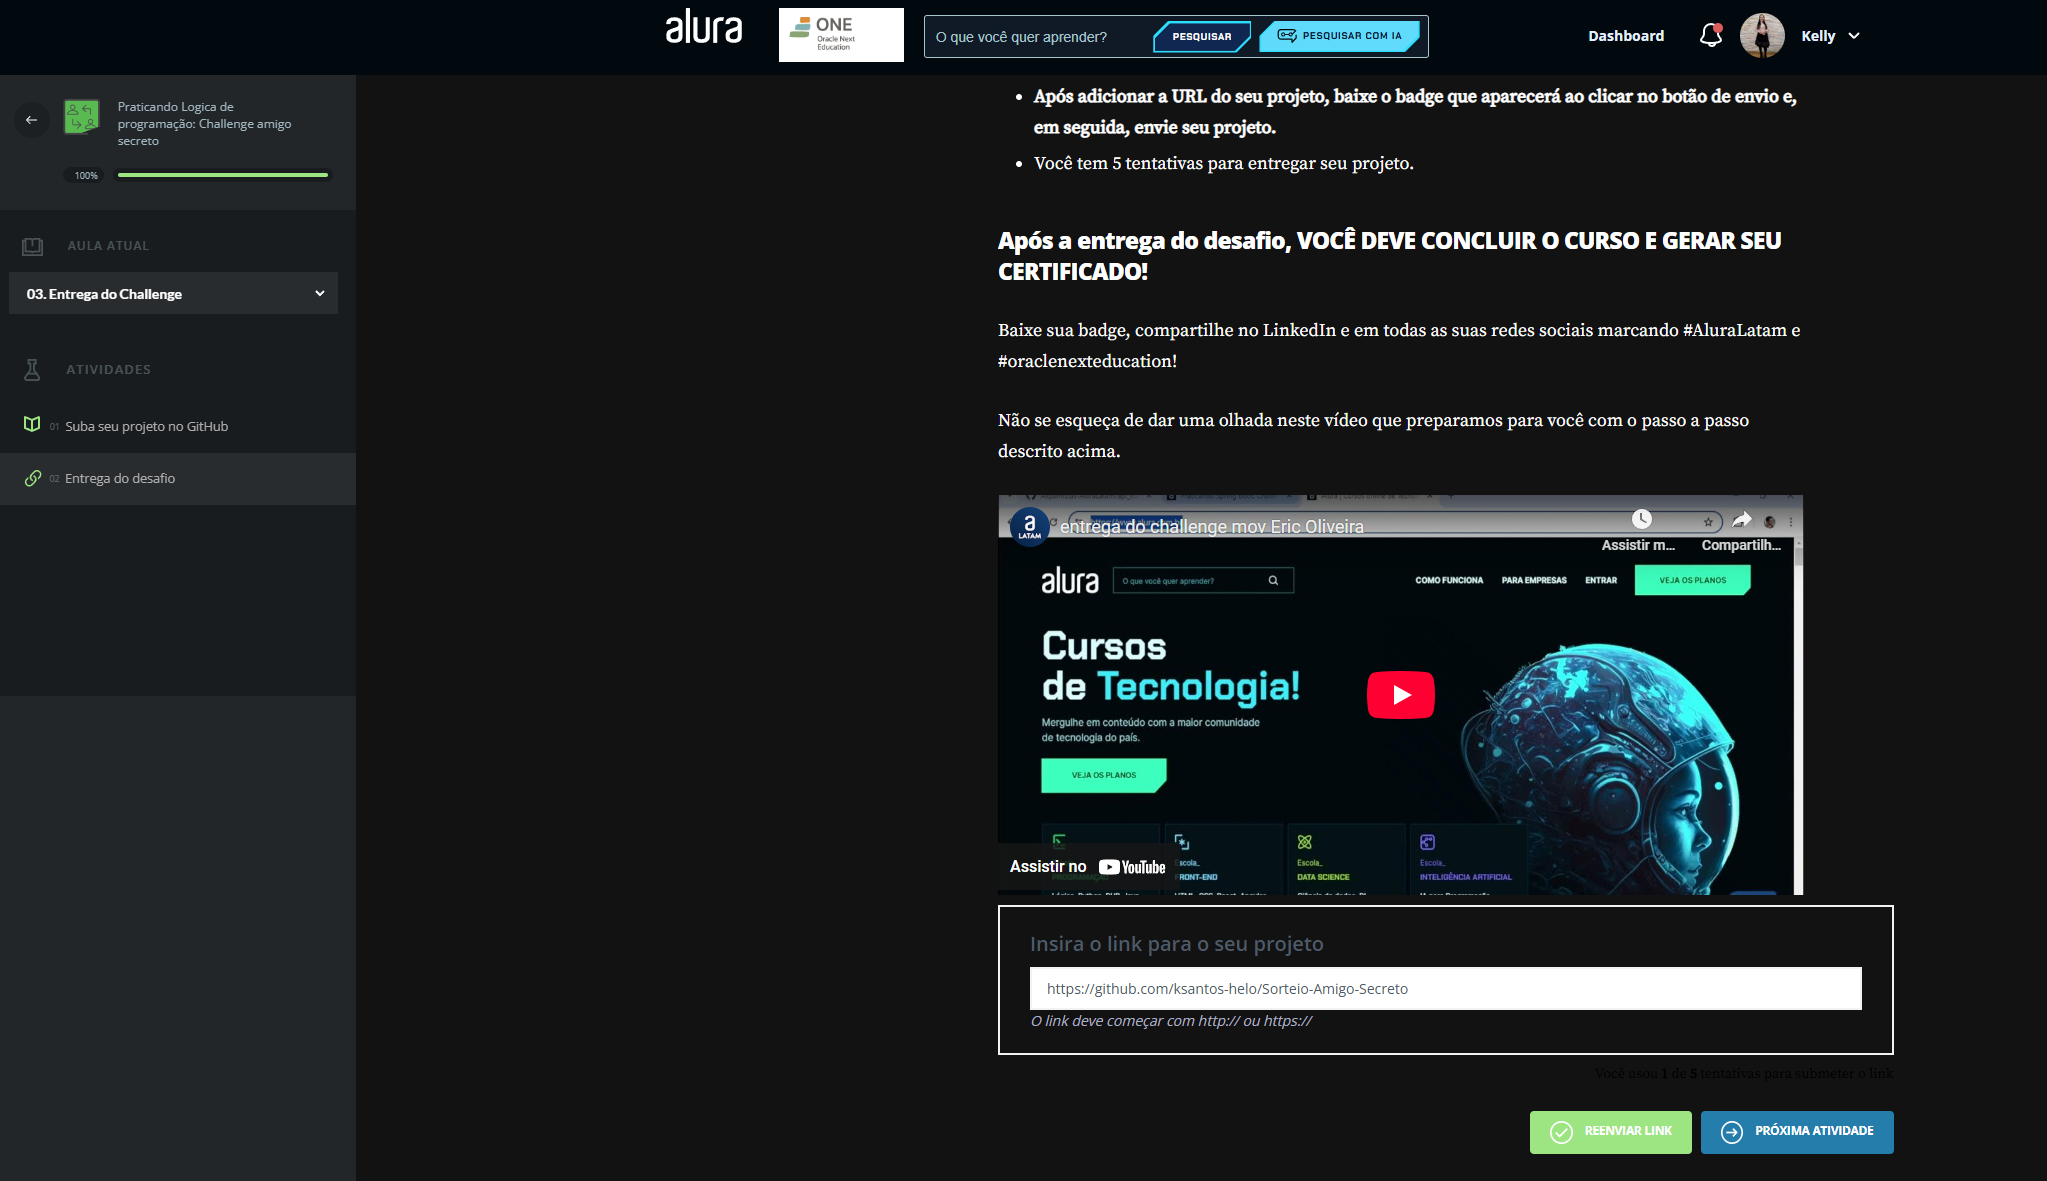Screen dimensions: 2047x1181
Task: Click the REENVIAR LINK button
Action: coord(1610,1132)
